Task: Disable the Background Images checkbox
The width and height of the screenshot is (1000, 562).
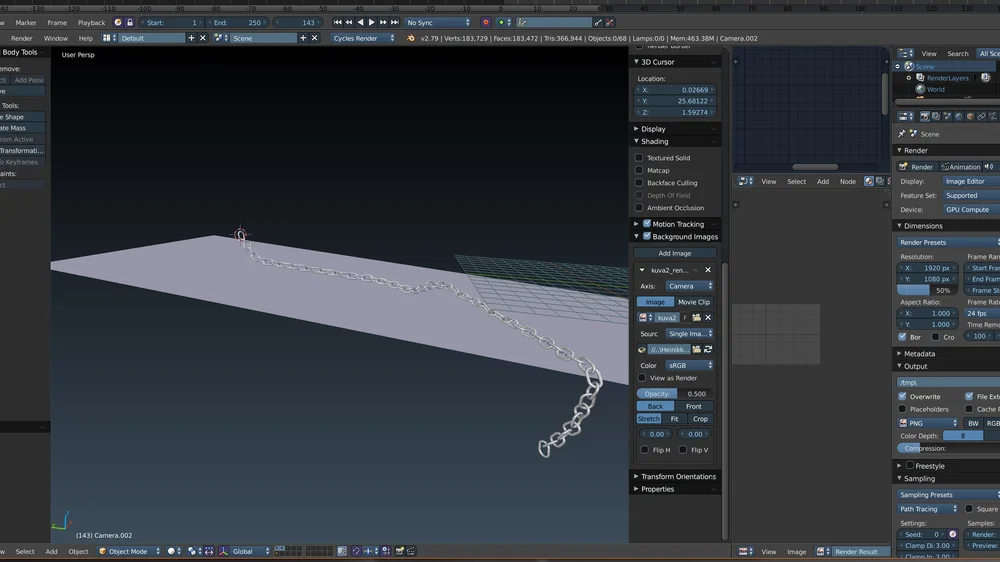Action: click(x=647, y=237)
